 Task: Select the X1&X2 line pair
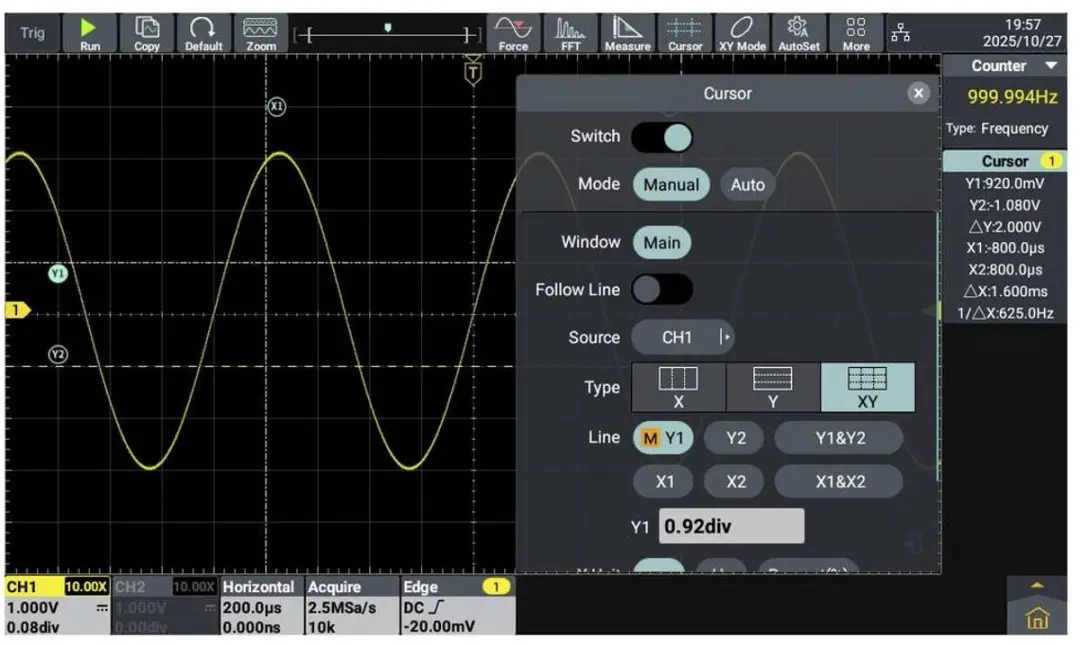pos(840,481)
